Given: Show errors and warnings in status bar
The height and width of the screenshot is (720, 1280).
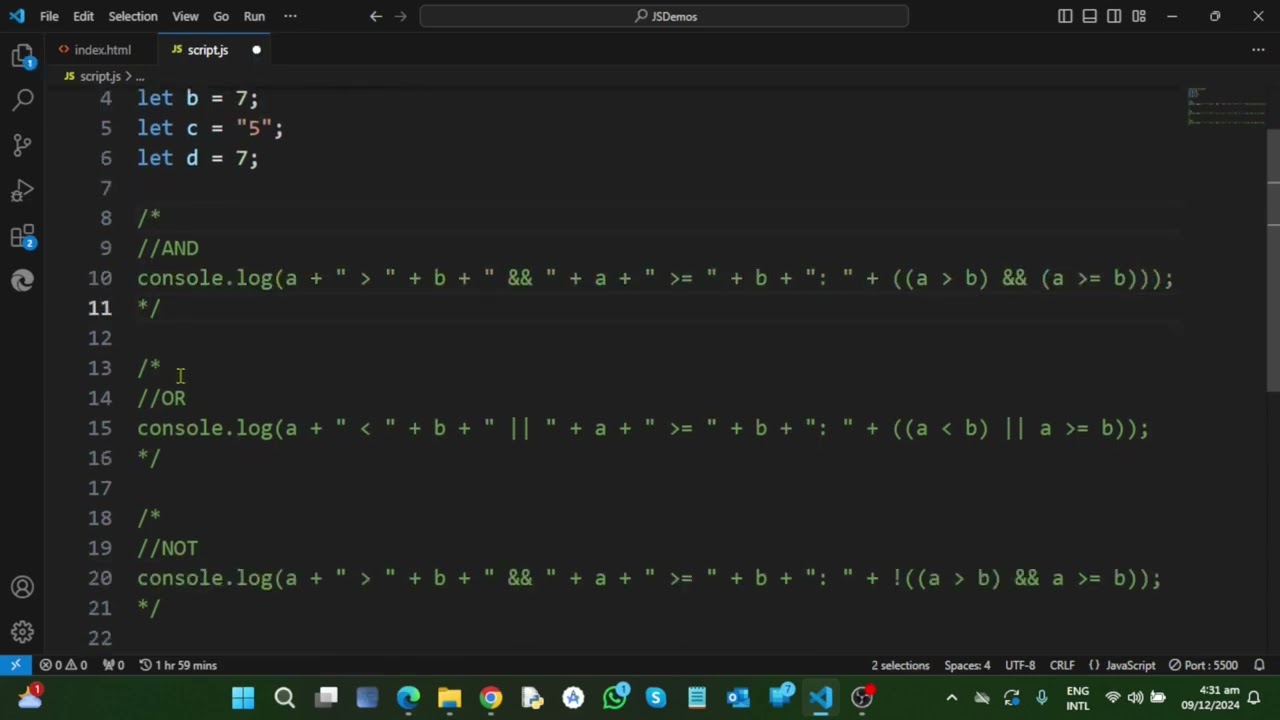Looking at the screenshot, I should click(x=63, y=665).
